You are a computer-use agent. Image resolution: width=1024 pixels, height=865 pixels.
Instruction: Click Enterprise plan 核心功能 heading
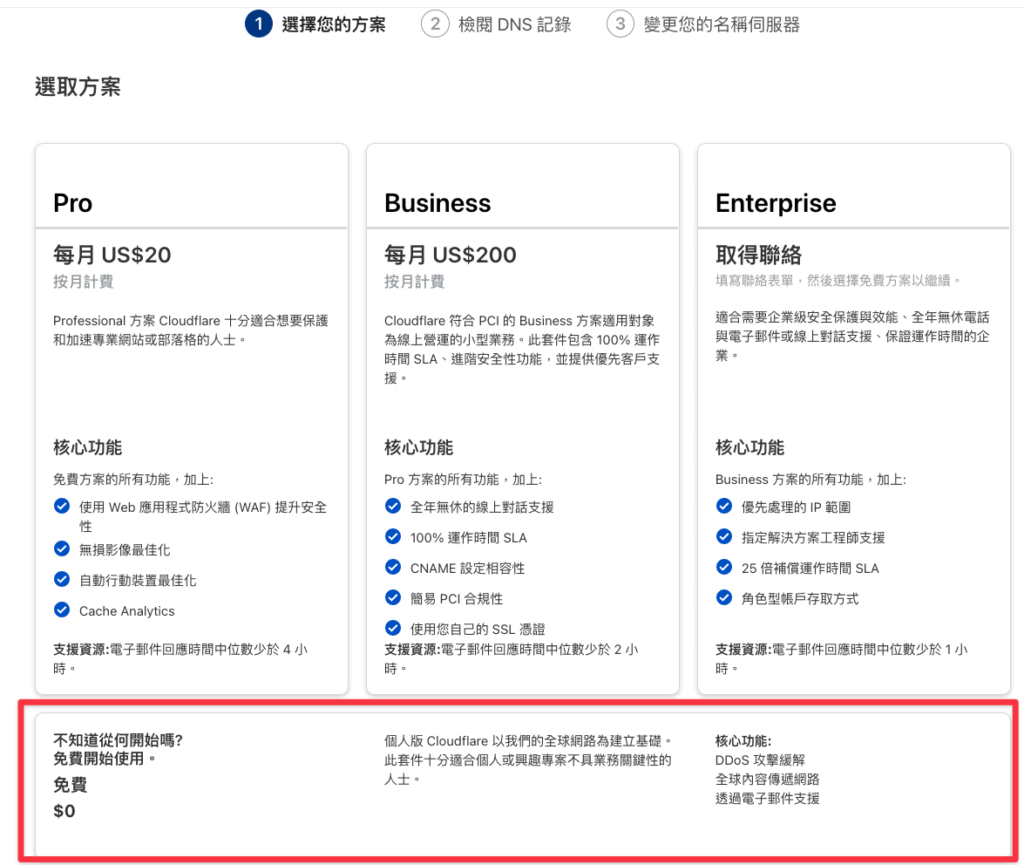[750, 448]
